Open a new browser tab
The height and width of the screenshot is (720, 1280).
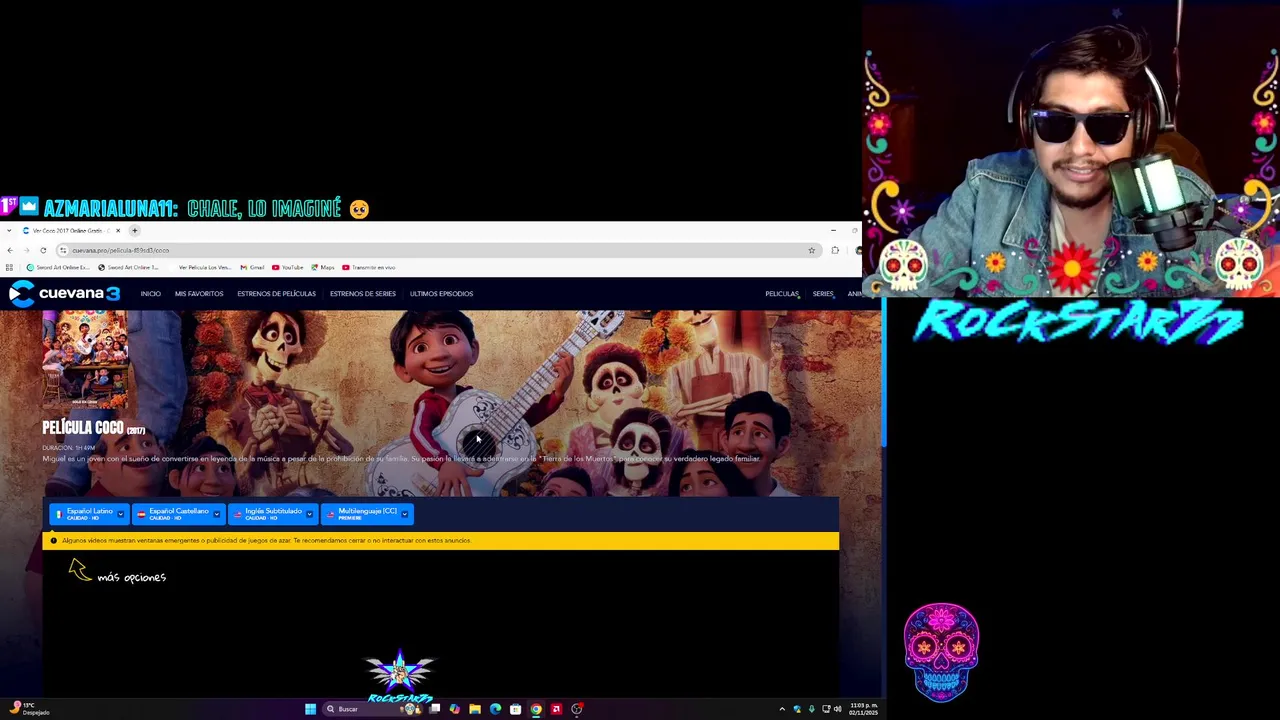pos(135,231)
